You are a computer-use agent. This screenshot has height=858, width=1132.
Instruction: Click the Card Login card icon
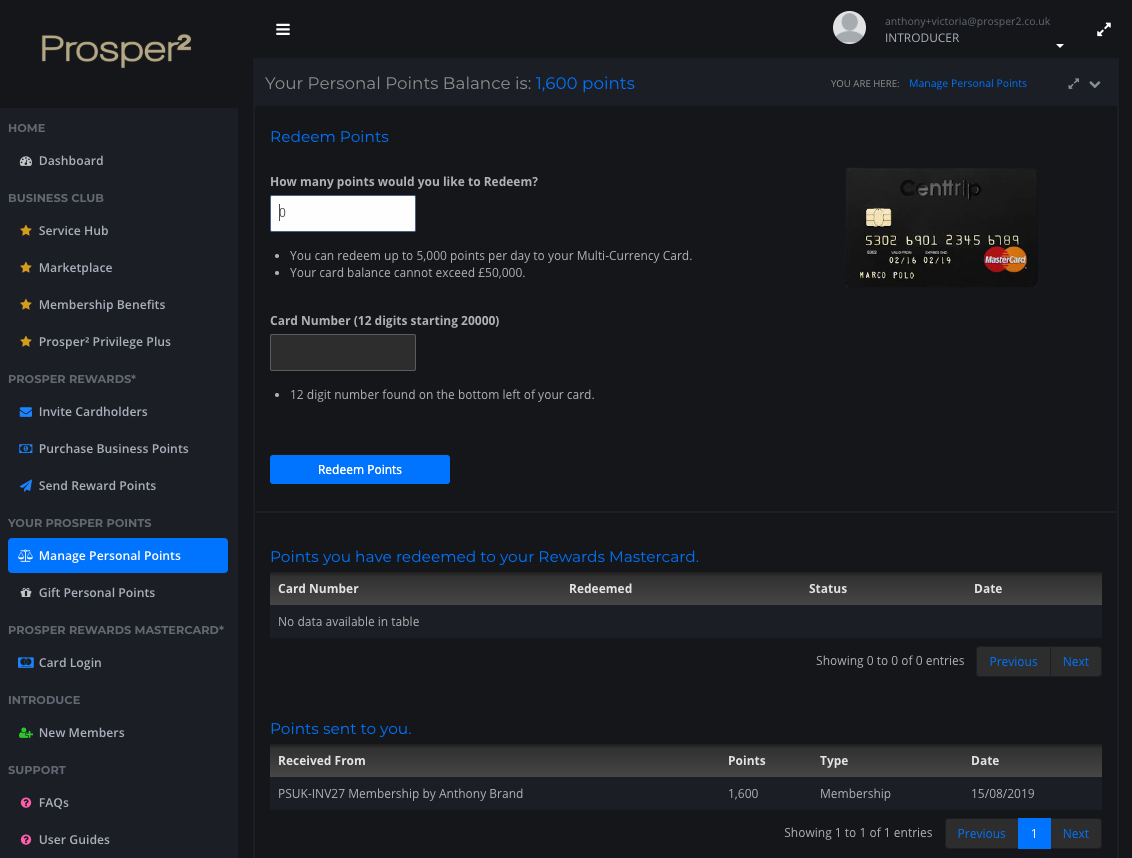tap(26, 662)
